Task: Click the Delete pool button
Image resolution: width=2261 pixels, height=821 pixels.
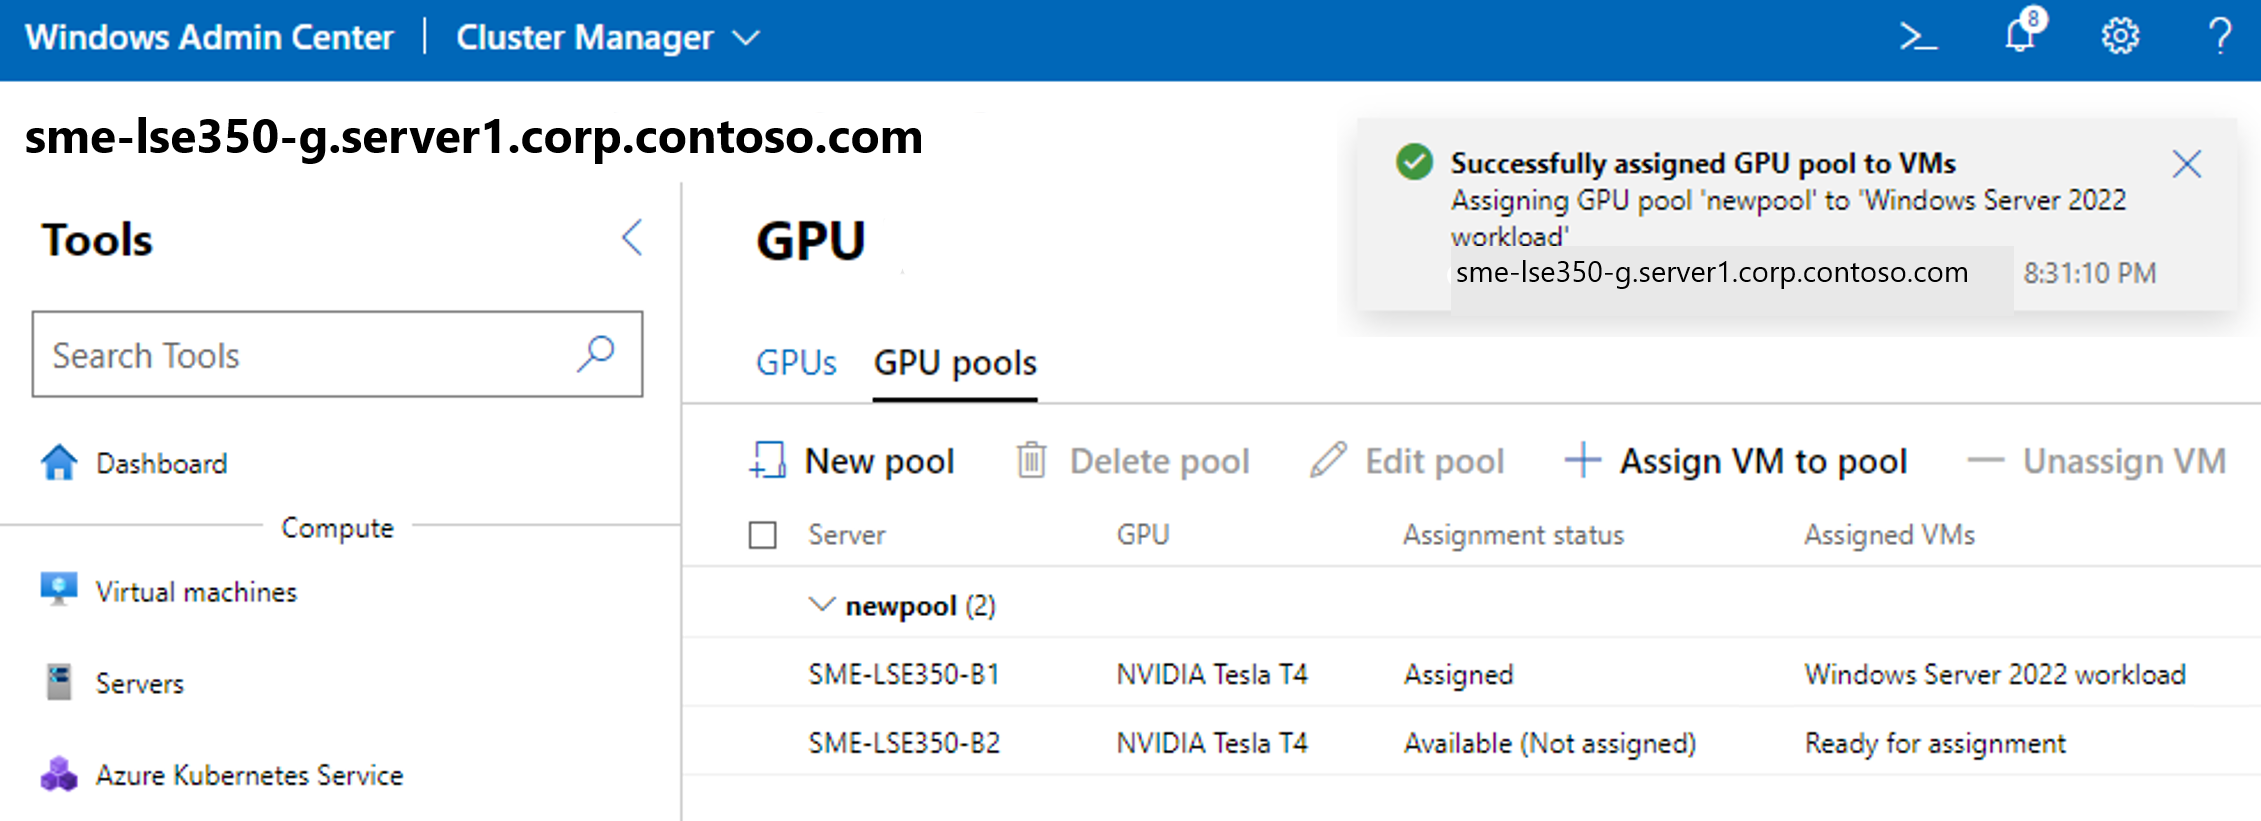Action: click(1133, 461)
